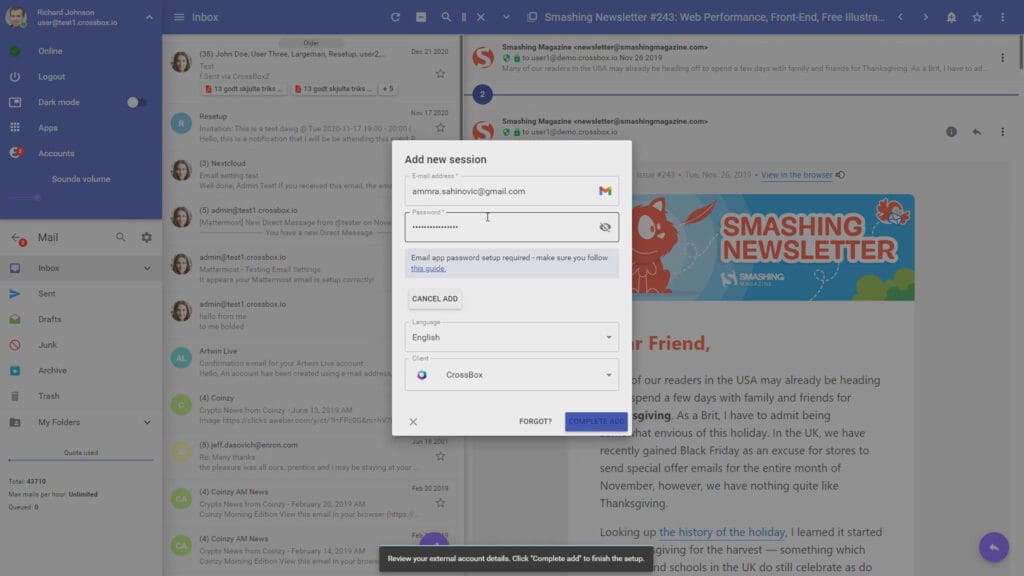
Task: Click the E-mail address input field
Action: (500, 191)
